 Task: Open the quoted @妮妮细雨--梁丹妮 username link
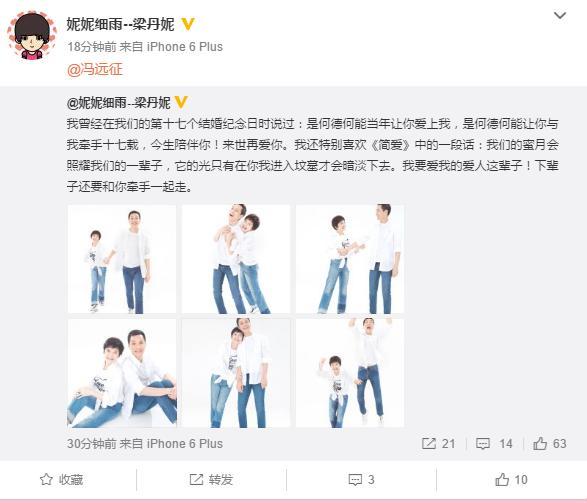coord(119,102)
